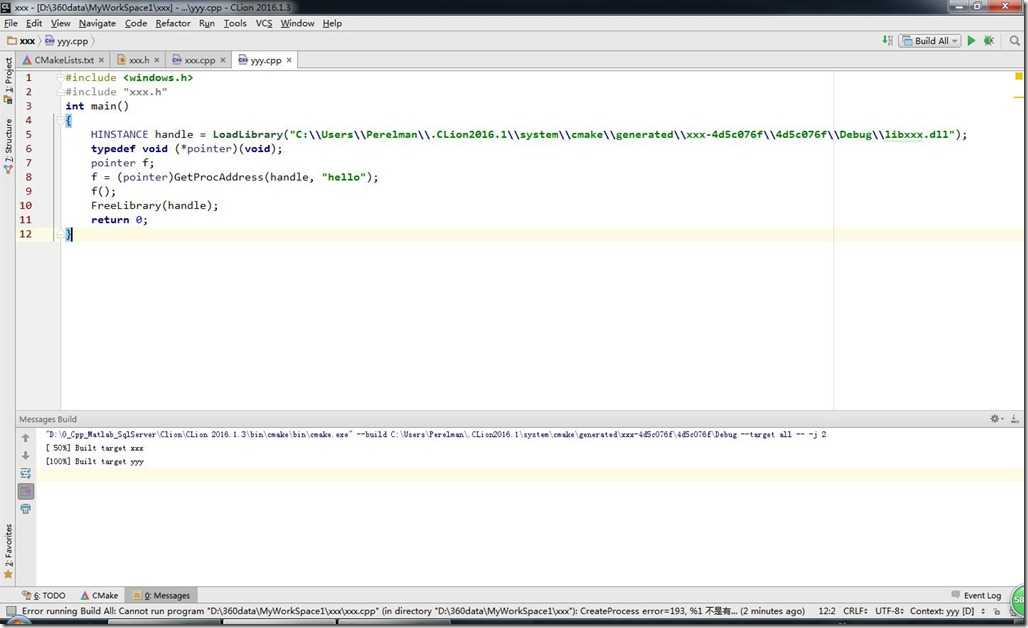Click the 12:2 cursor position indicator
The width and height of the screenshot is (1028, 628).
click(x=827, y=611)
